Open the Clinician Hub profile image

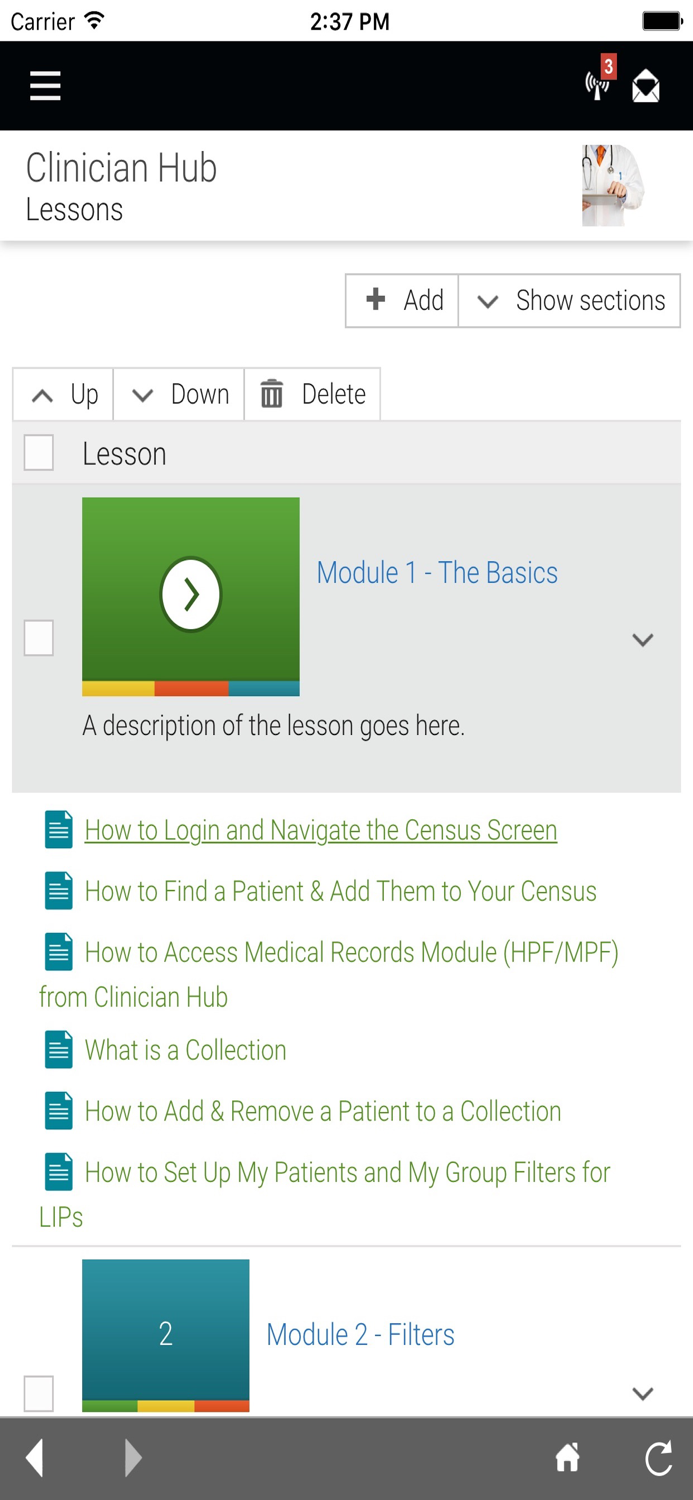(614, 186)
